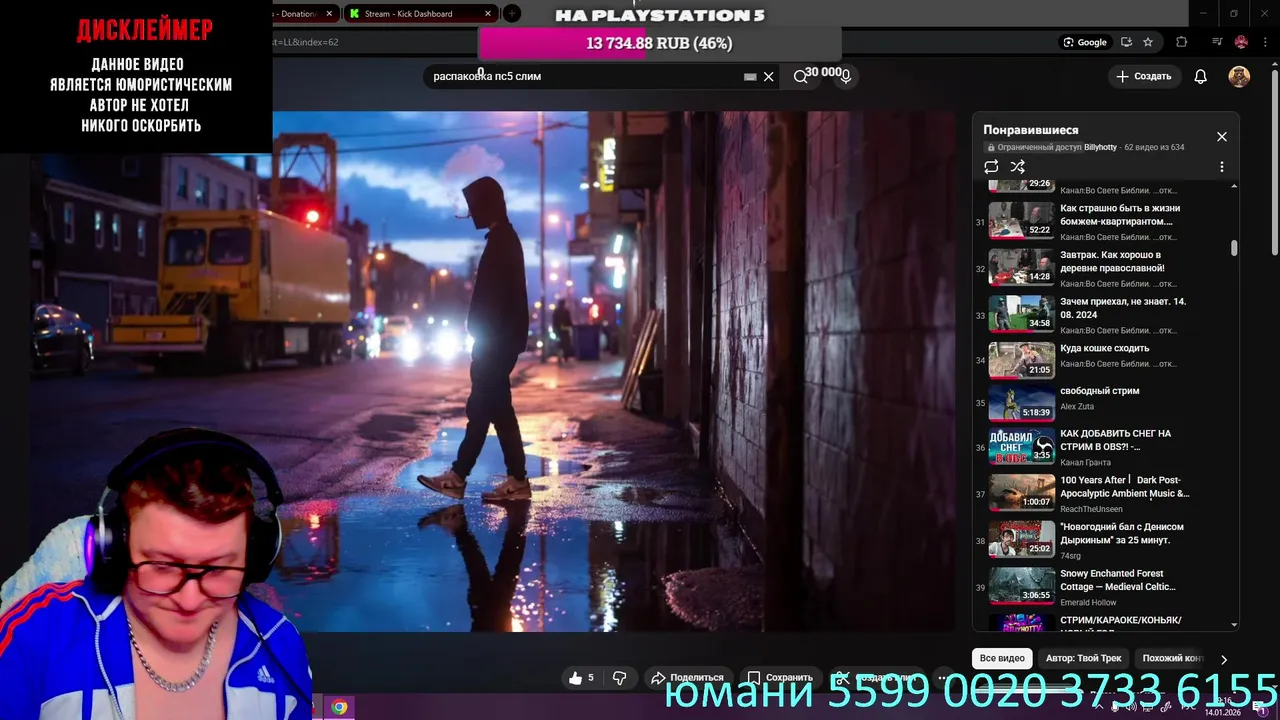Image resolution: width=1280 pixels, height=720 pixels.
Task: Open the on-screen keyboard icon in search
Action: (x=750, y=77)
